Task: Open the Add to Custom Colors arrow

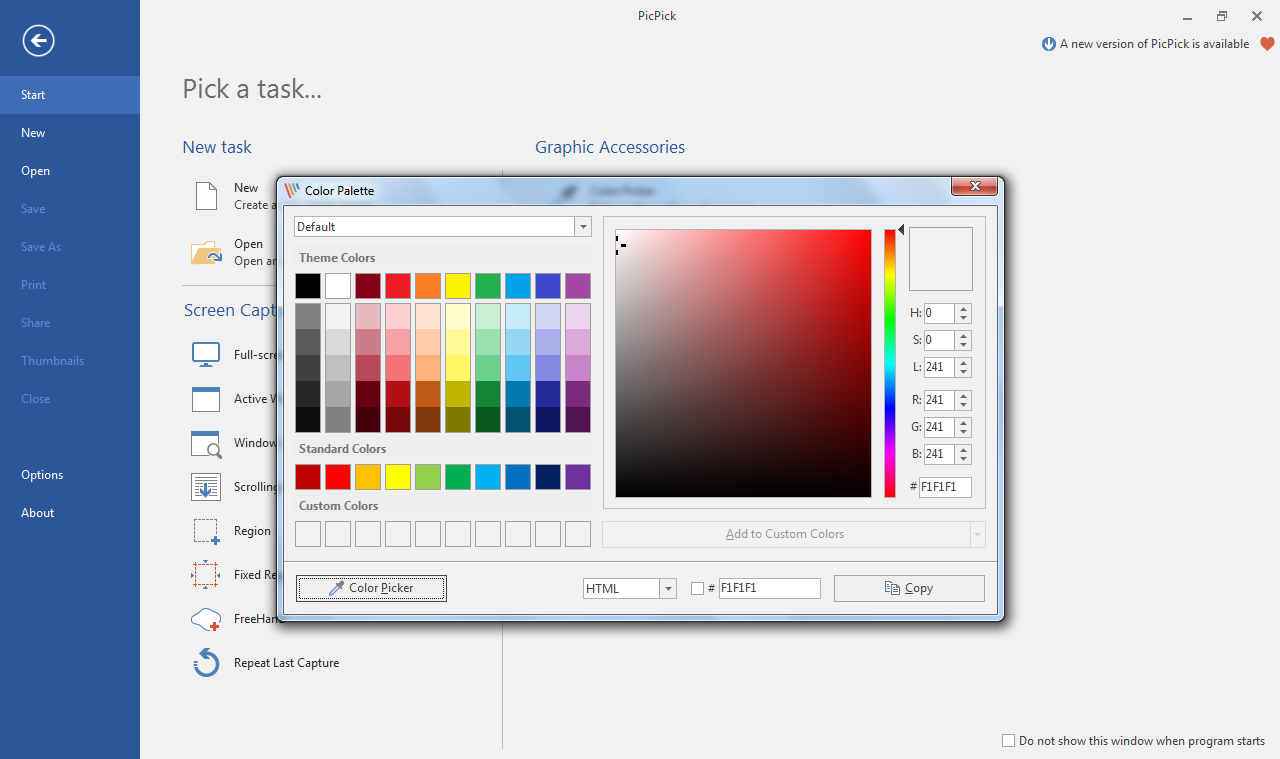Action: (977, 535)
